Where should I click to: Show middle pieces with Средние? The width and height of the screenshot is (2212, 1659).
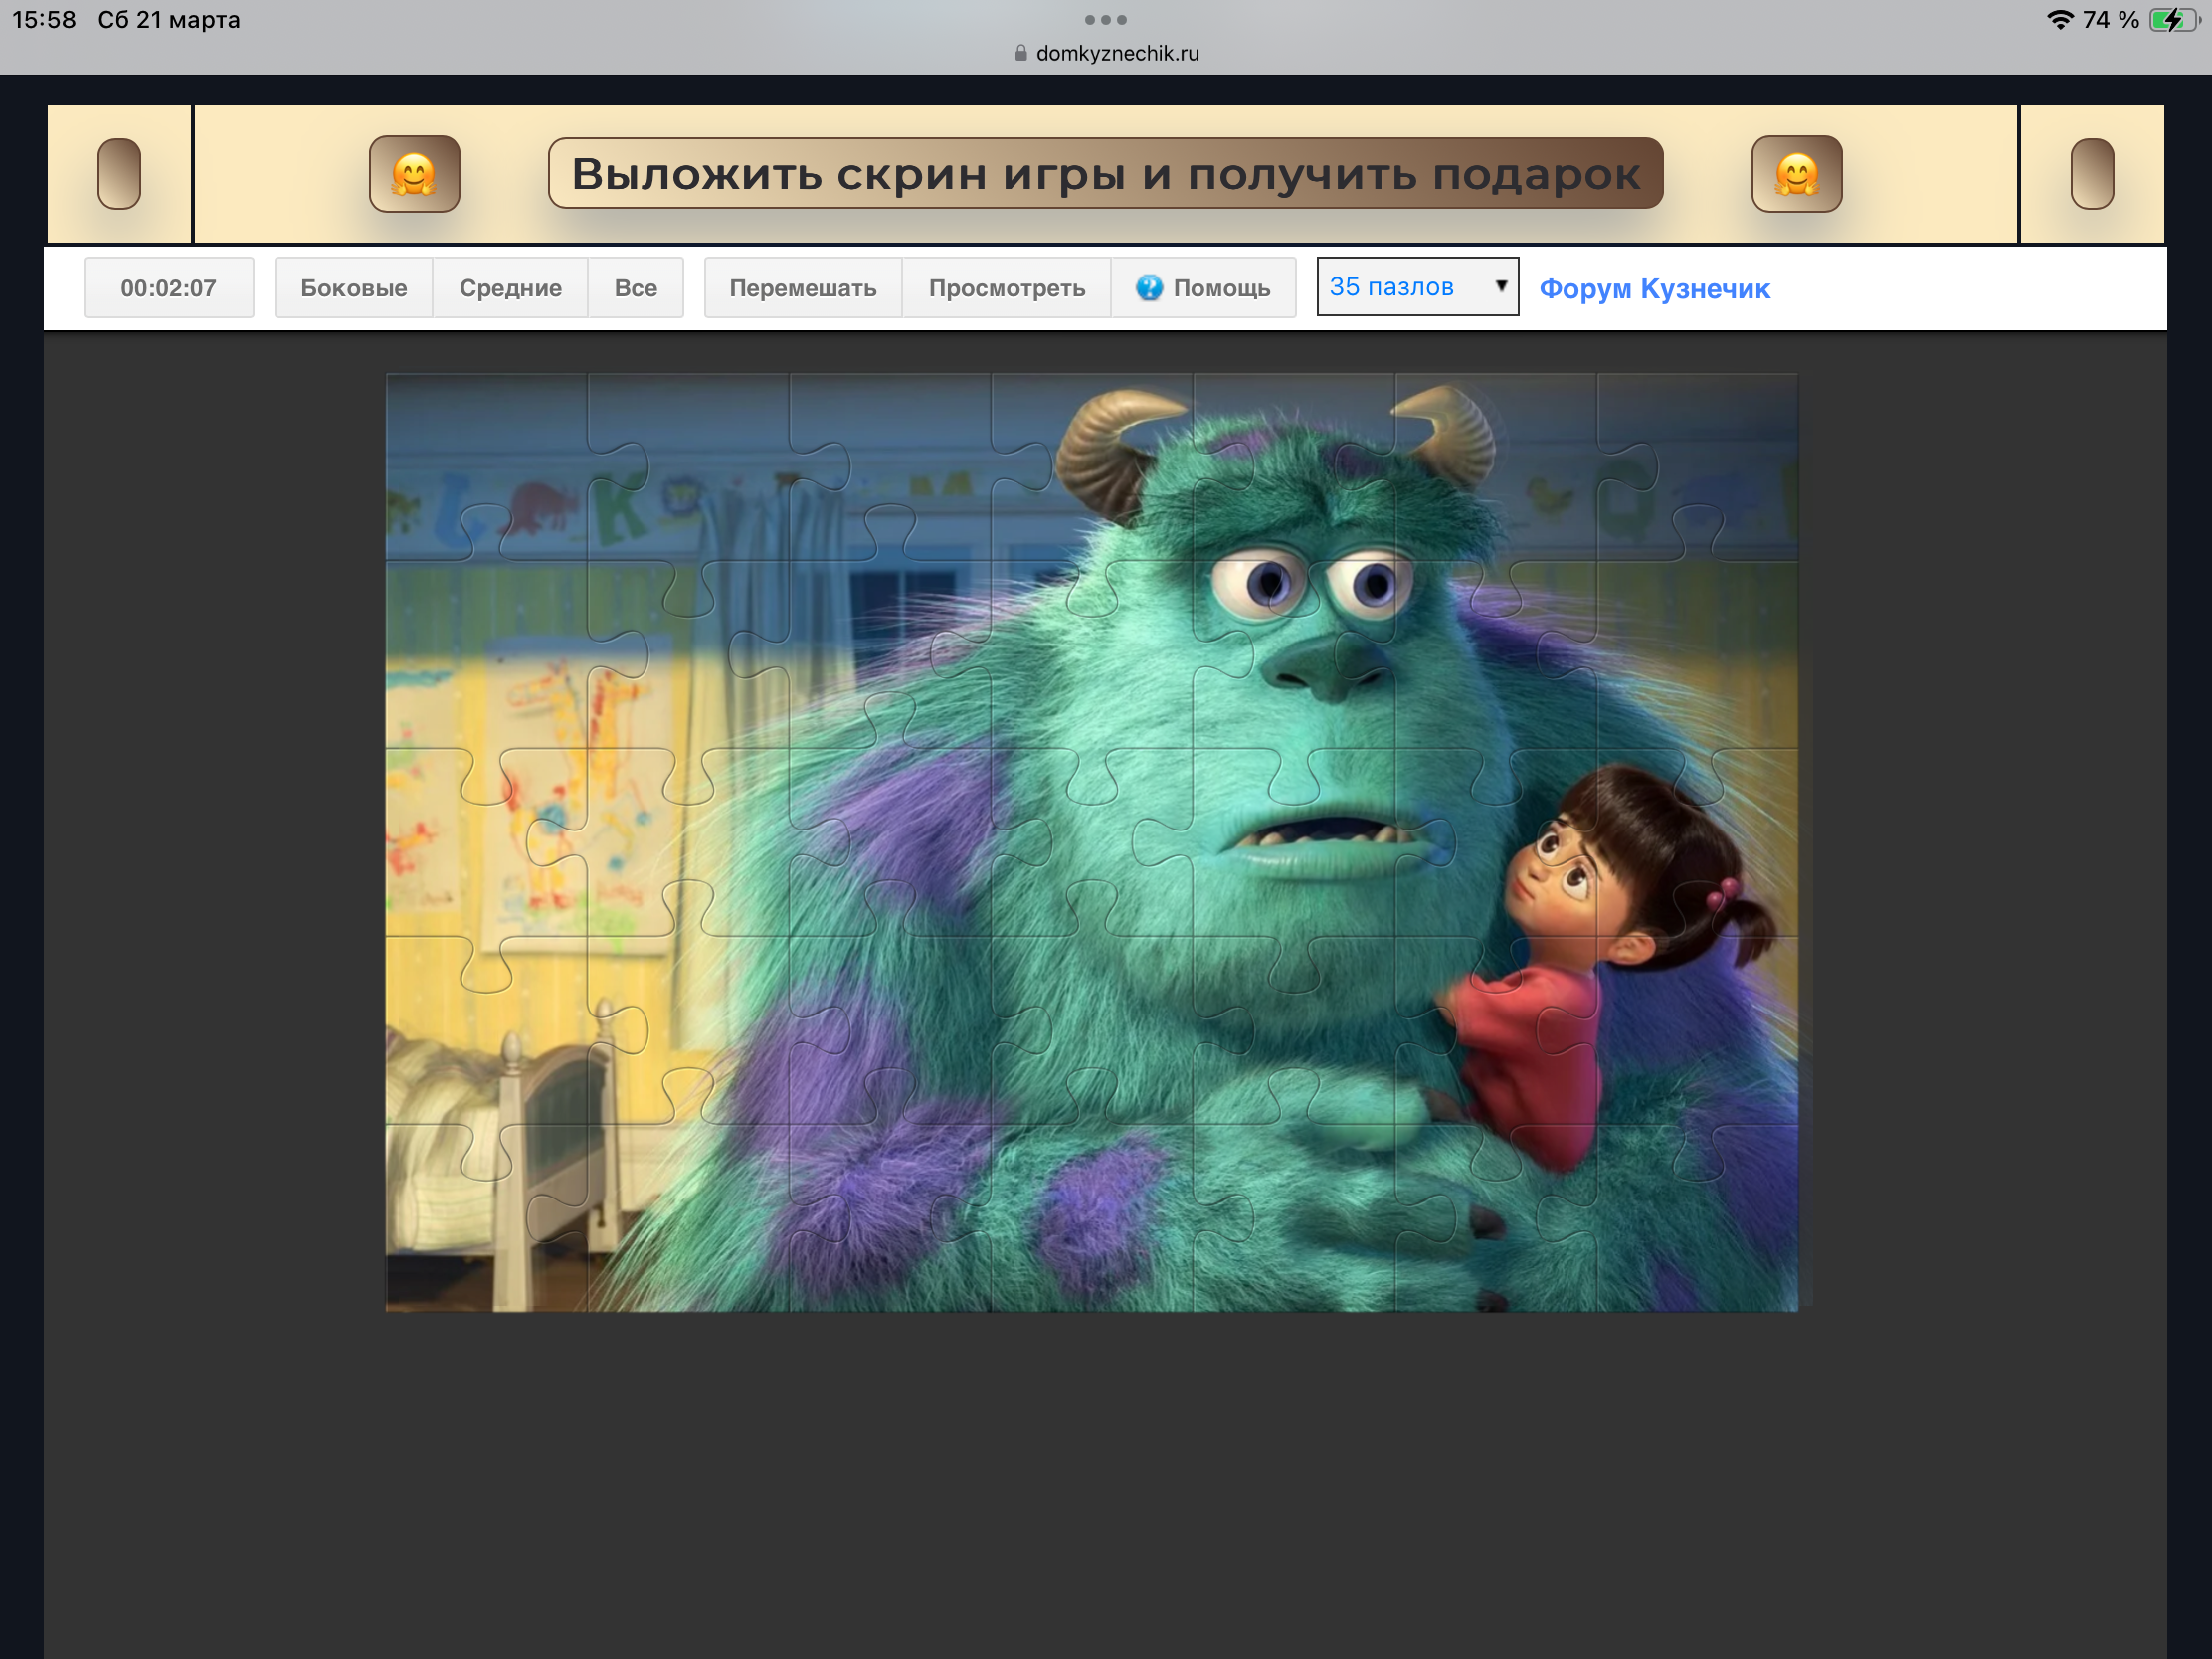click(x=510, y=288)
